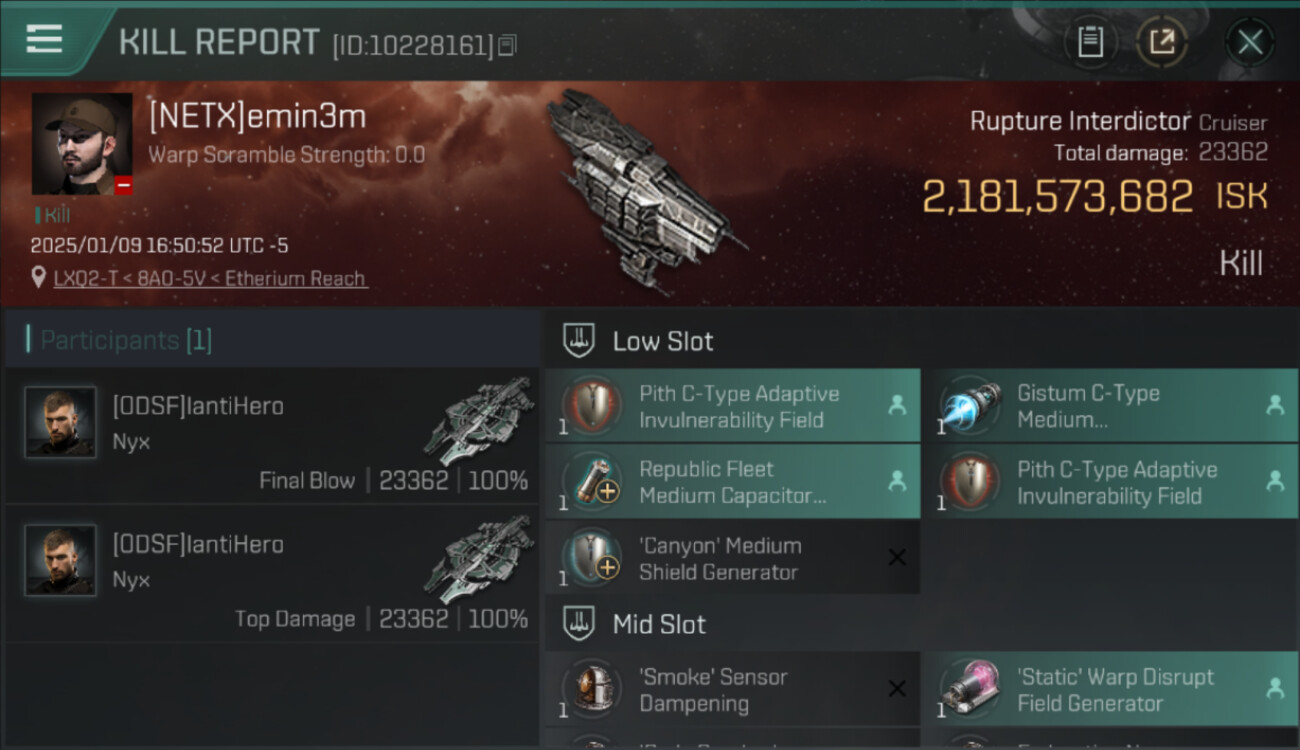Click the 'Static' Warp Disrupt Field Generator icon
Screen dimensions: 1300x750
[x=970, y=689]
